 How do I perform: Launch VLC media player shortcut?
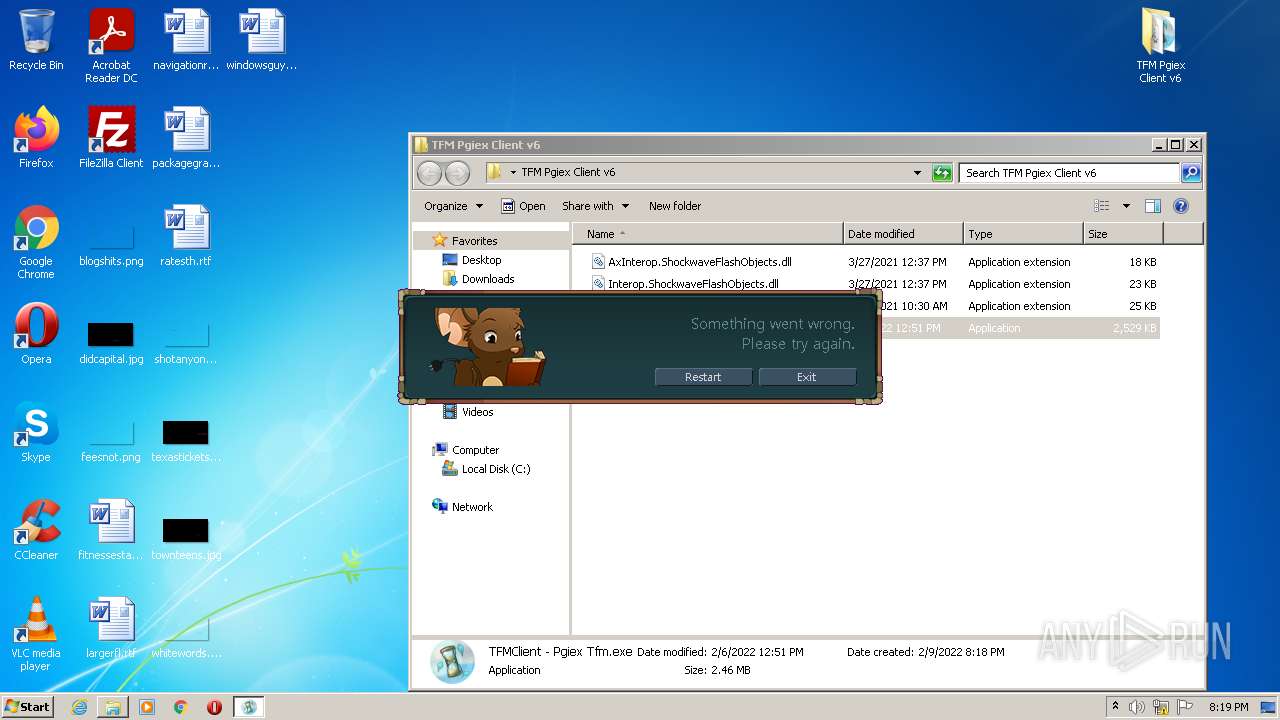click(x=36, y=634)
